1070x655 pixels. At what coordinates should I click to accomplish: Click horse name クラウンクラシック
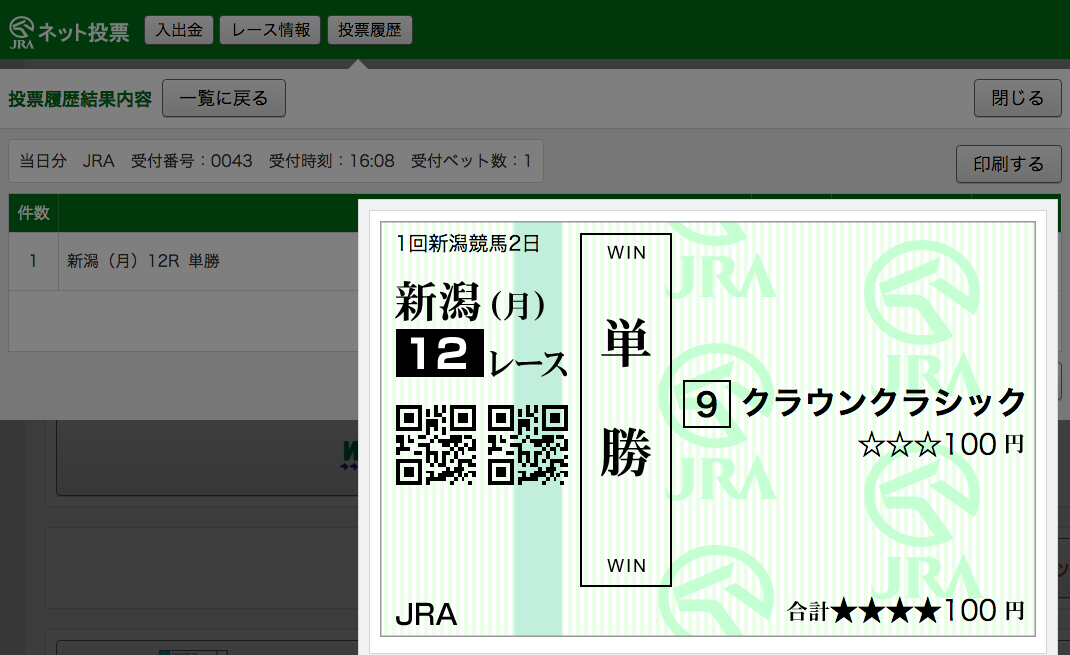[884, 402]
